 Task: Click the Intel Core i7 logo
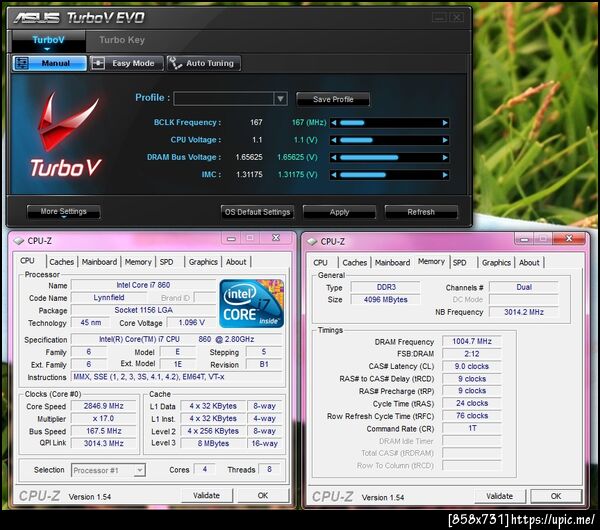(251, 303)
